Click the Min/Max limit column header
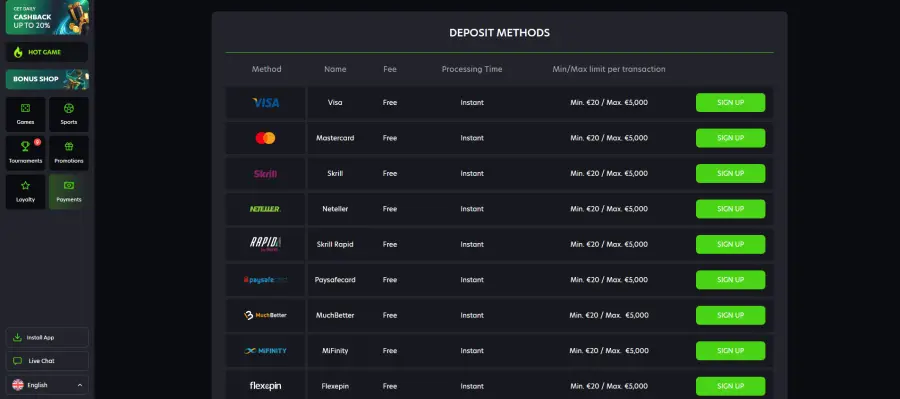The height and width of the screenshot is (399, 900). (609, 69)
